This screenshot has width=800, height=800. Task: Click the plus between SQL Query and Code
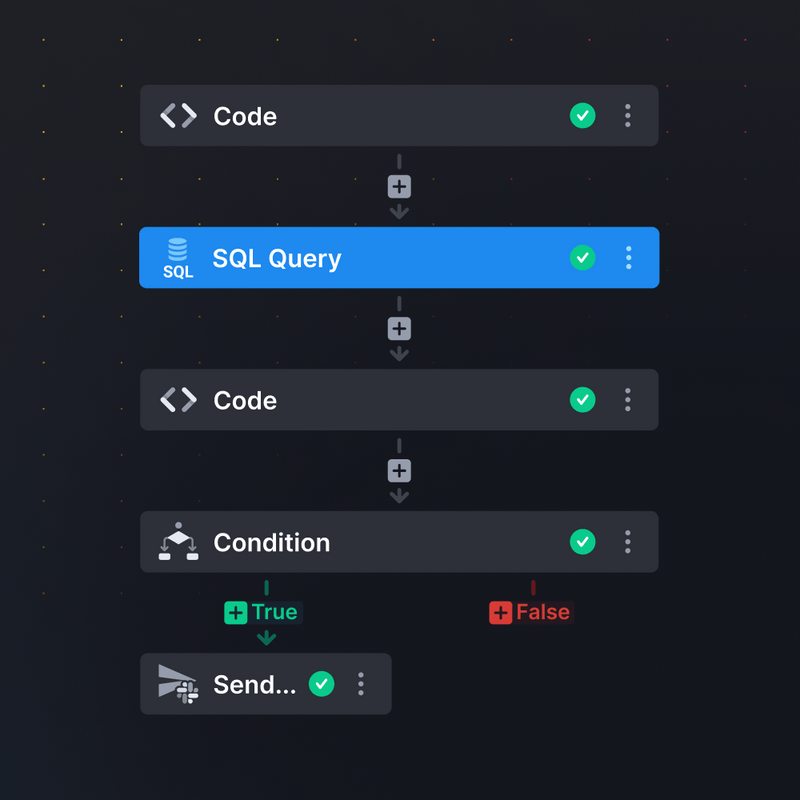pyautogui.click(x=399, y=329)
